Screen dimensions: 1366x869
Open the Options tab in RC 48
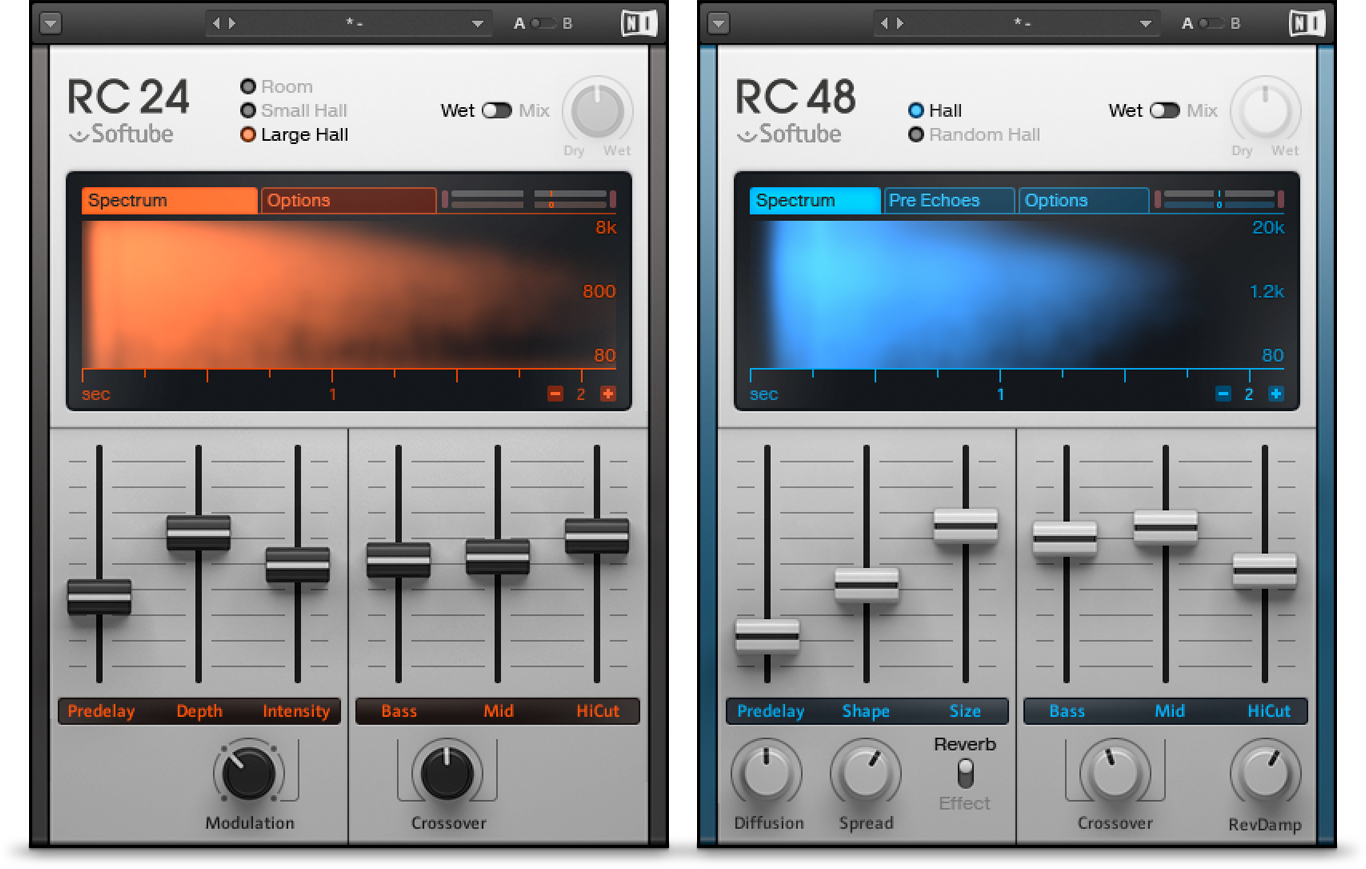coord(1084,200)
